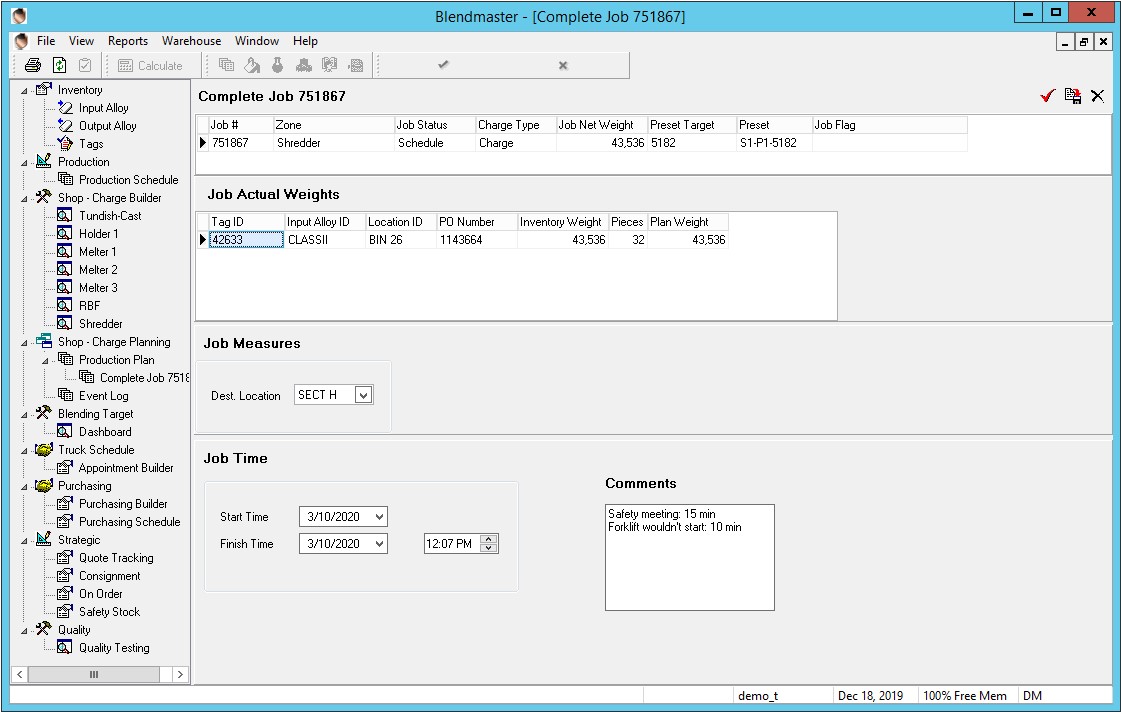Collapse the Purchasing tree node
This screenshot has width=1121, height=712.
coord(24,487)
